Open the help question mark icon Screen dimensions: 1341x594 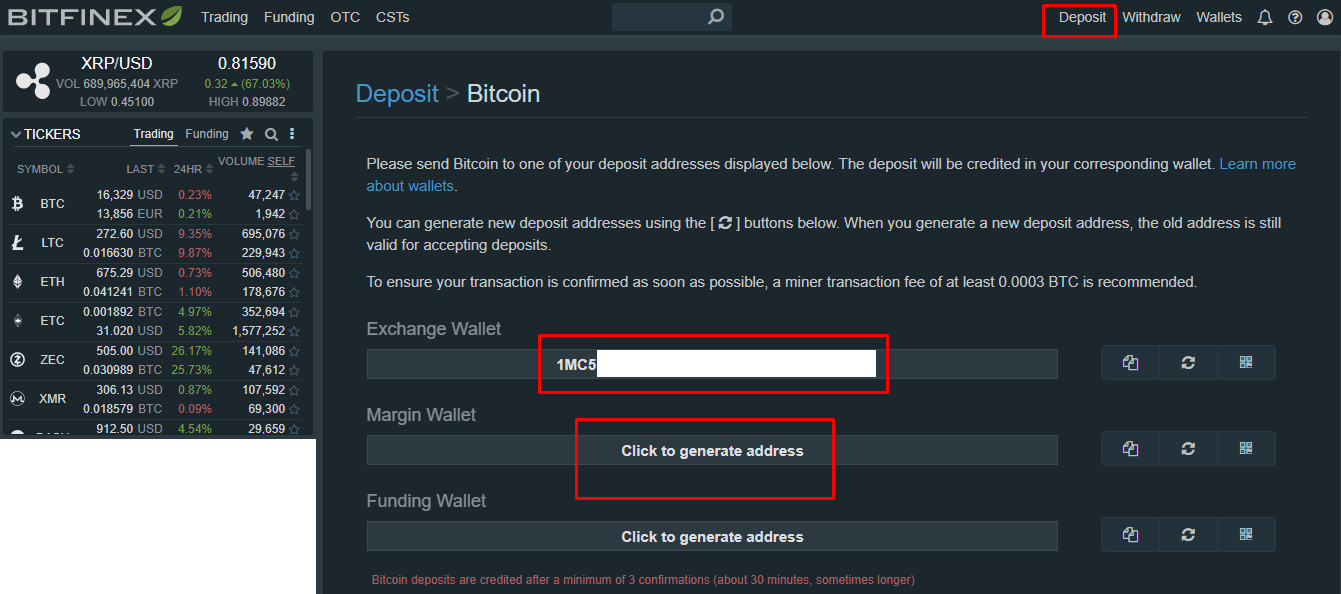pyautogui.click(x=1295, y=18)
